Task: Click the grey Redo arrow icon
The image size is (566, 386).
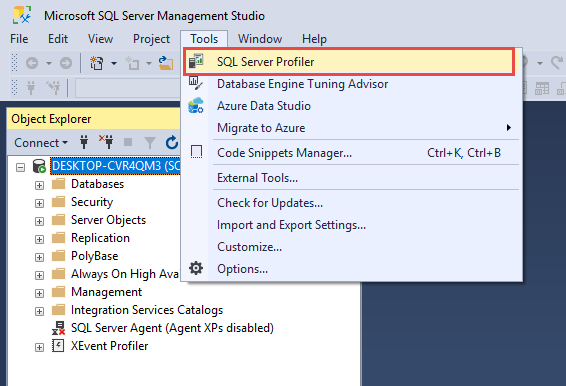Action: 558,63
